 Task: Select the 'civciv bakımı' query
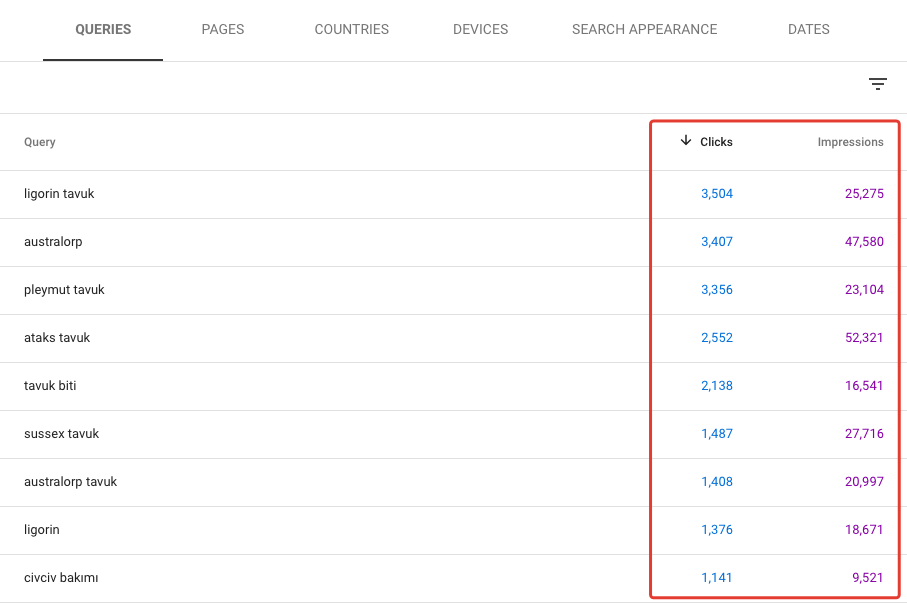click(x=61, y=578)
